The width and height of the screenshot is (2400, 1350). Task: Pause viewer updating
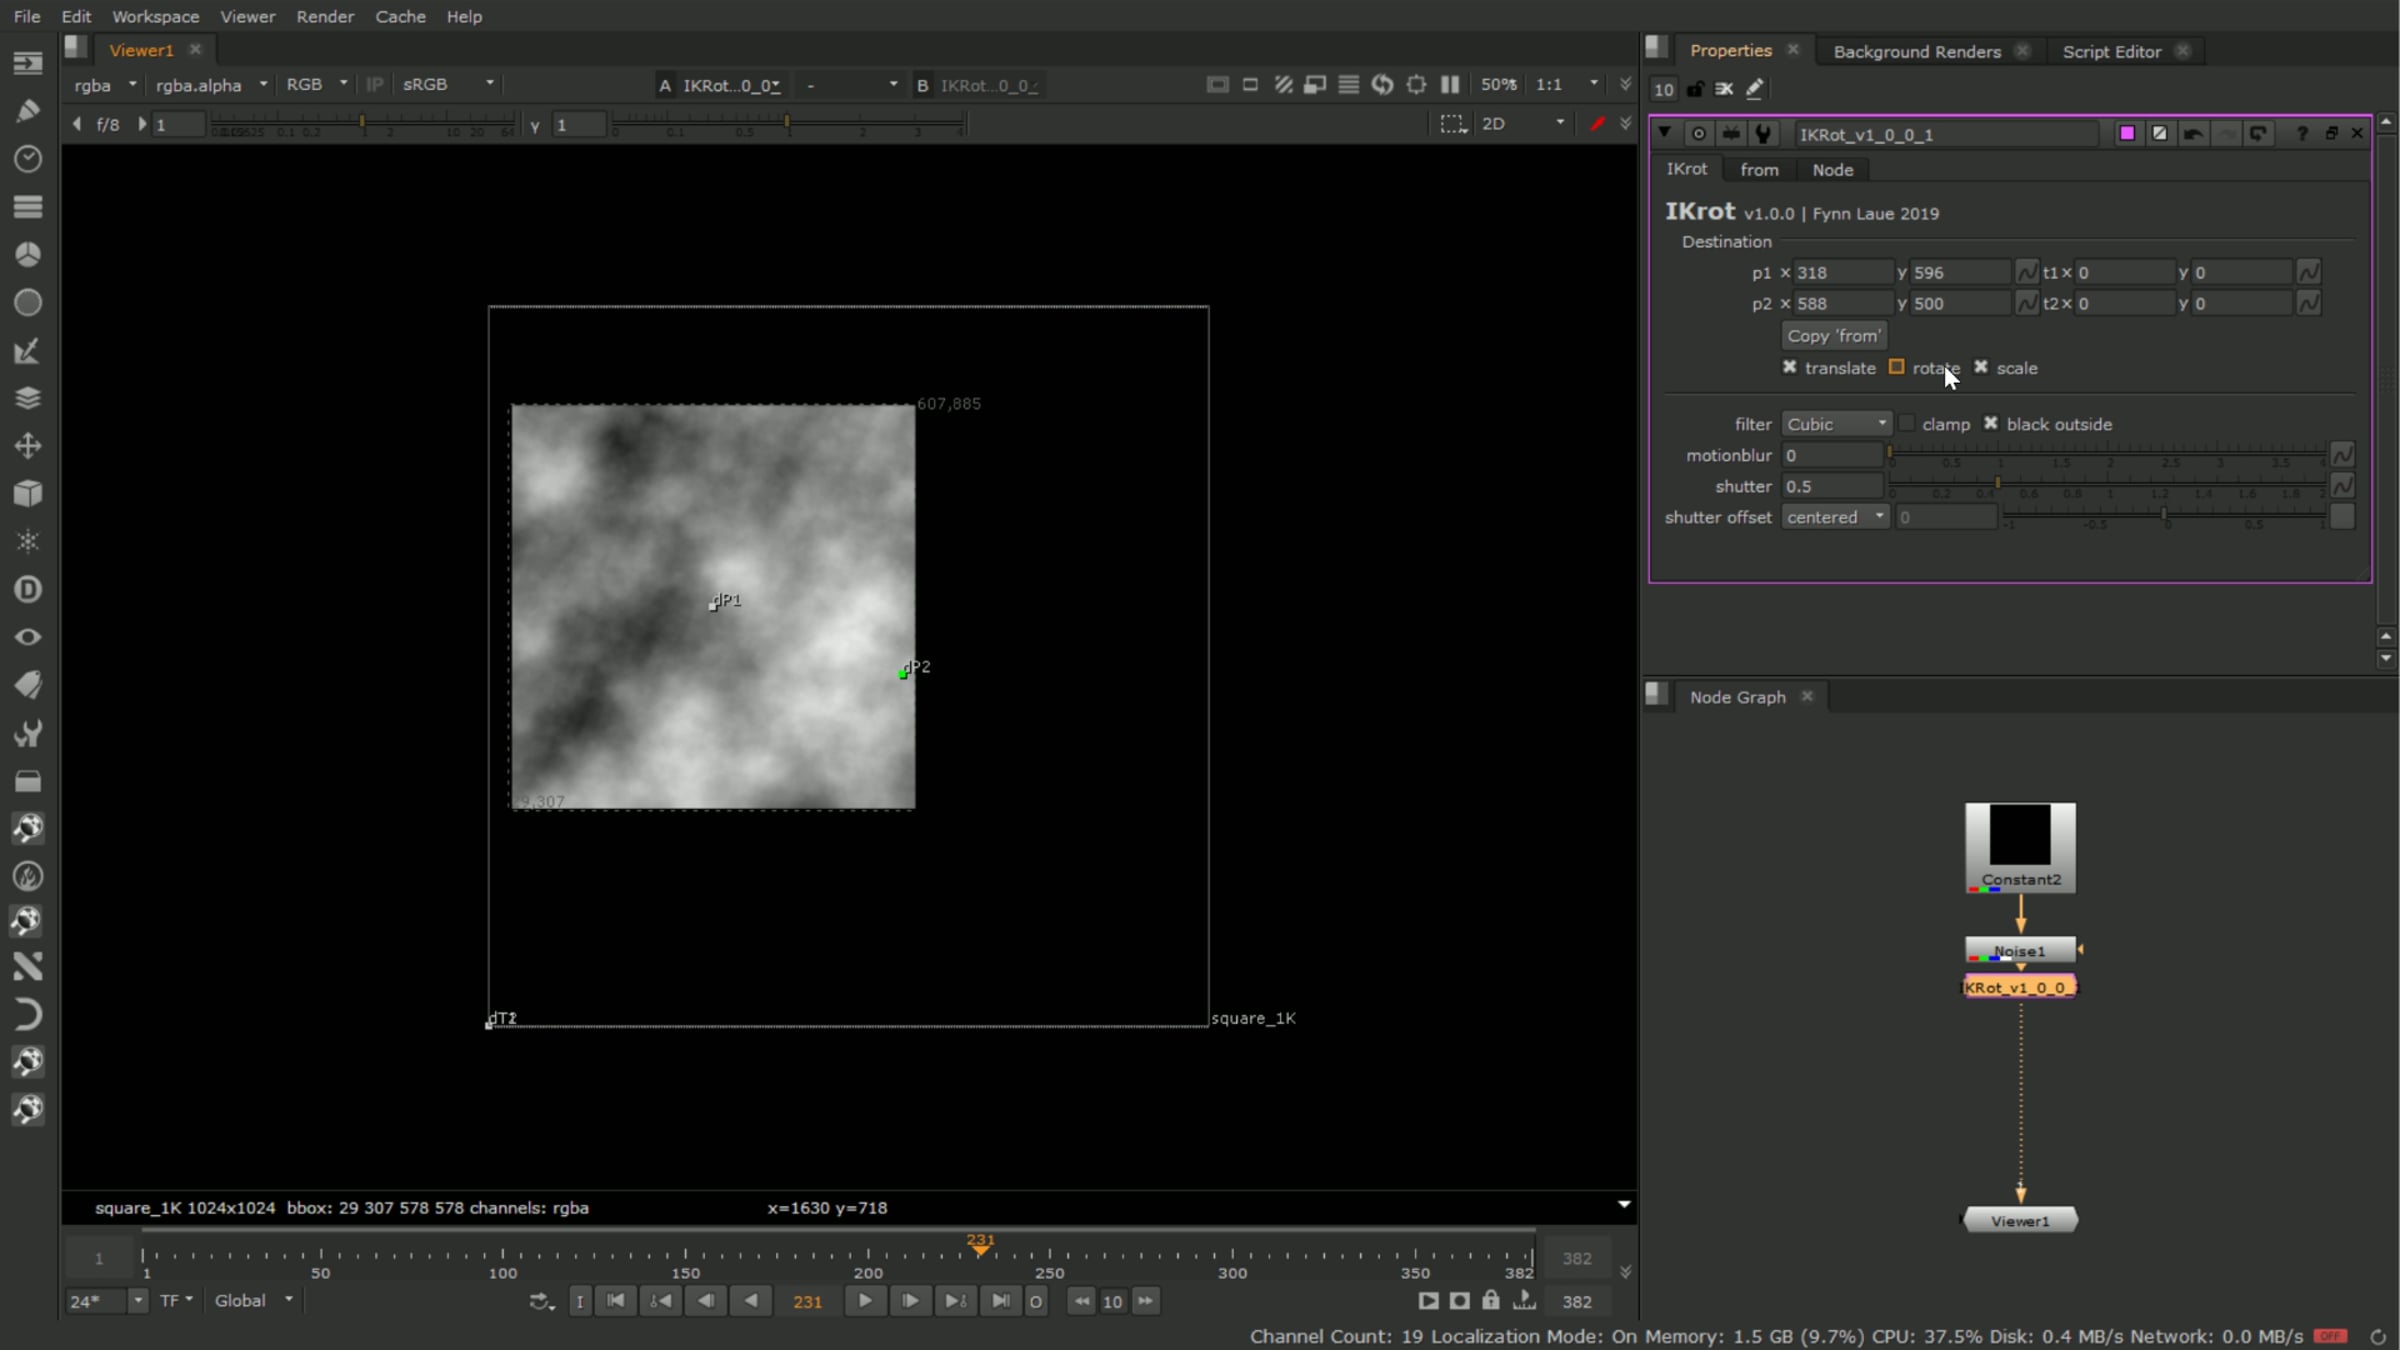point(1450,85)
